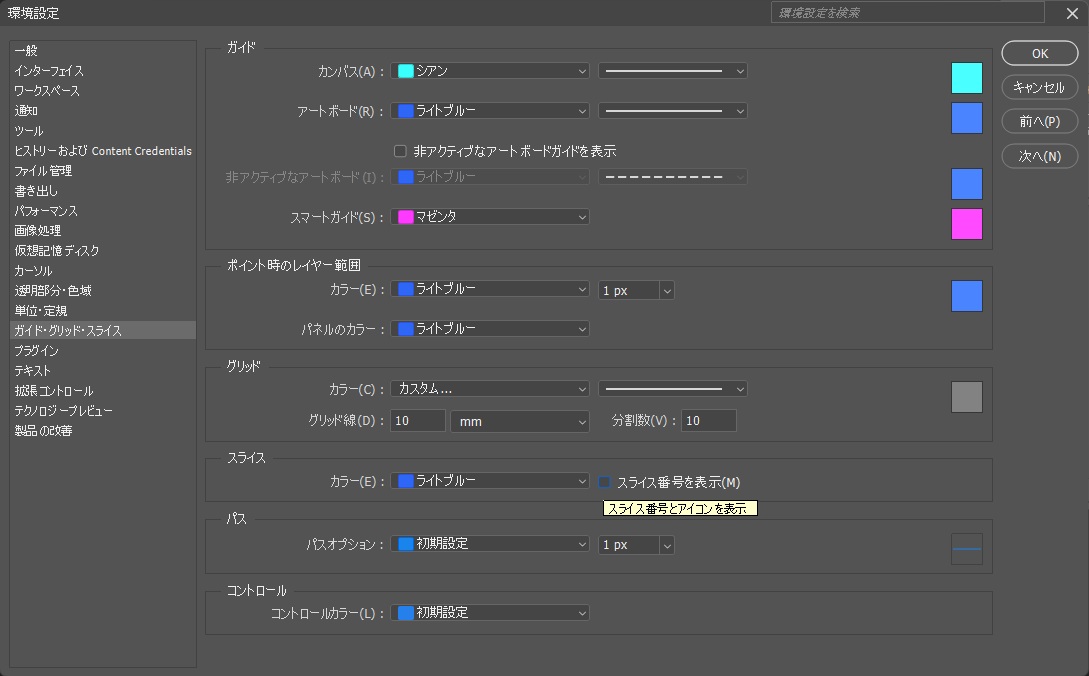Click 環境設定を検索 search field
1089x676 pixels.
coord(908,13)
